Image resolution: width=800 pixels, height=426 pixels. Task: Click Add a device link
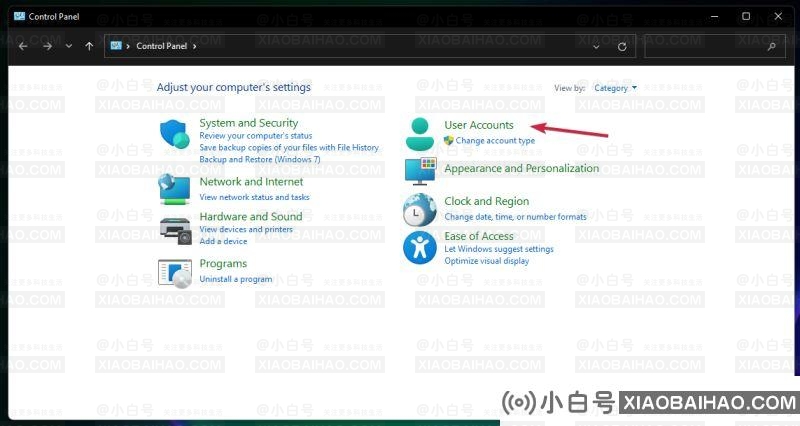click(x=223, y=241)
